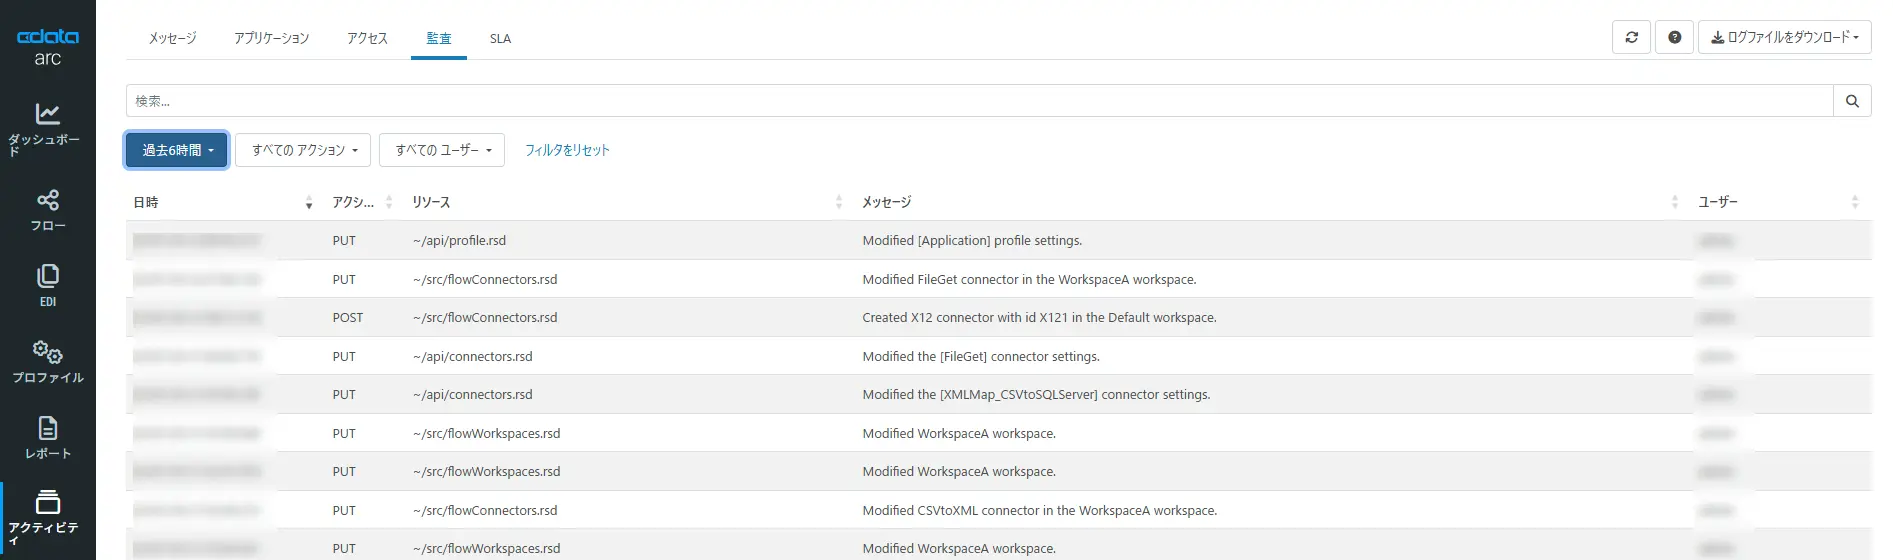This screenshot has width=1893, height=560.
Task: Click the help question mark icon
Action: click(x=1674, y=37)
